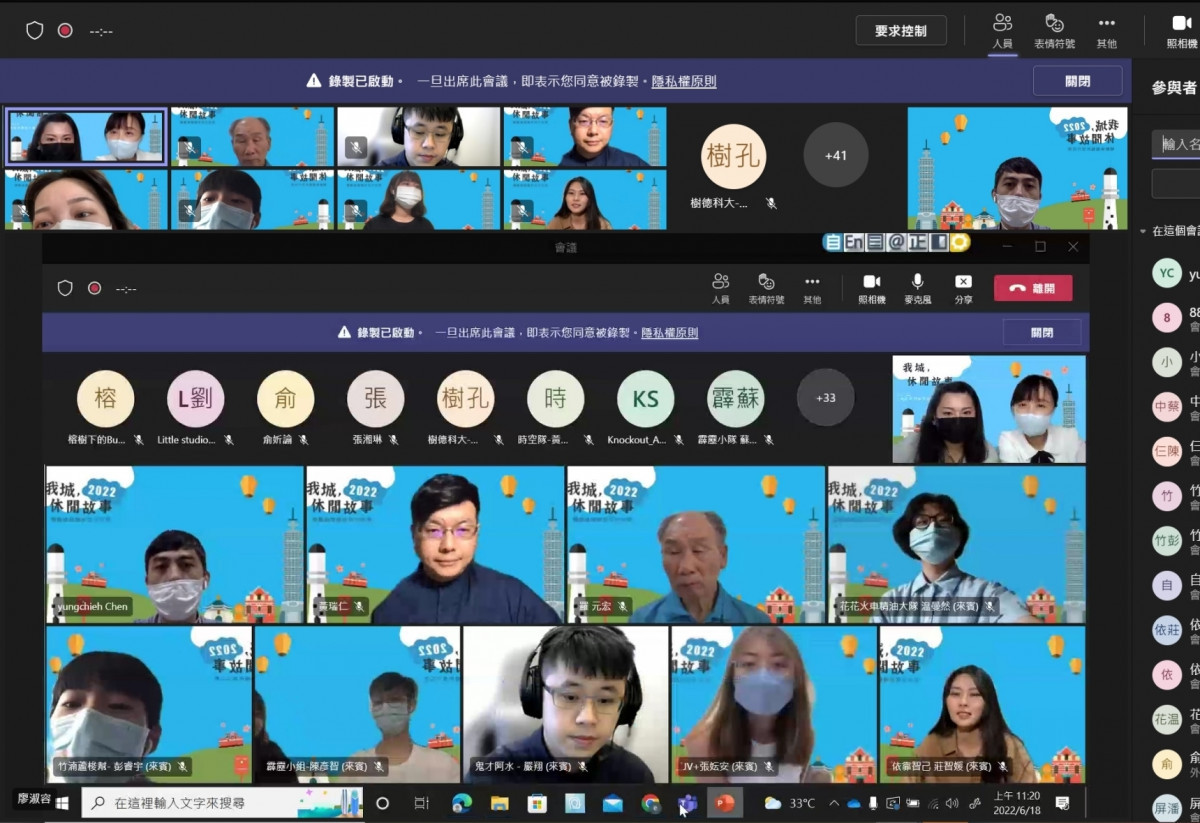Show the +33 overflow participants
1200x823 pixels.
[x=825, y=397]
